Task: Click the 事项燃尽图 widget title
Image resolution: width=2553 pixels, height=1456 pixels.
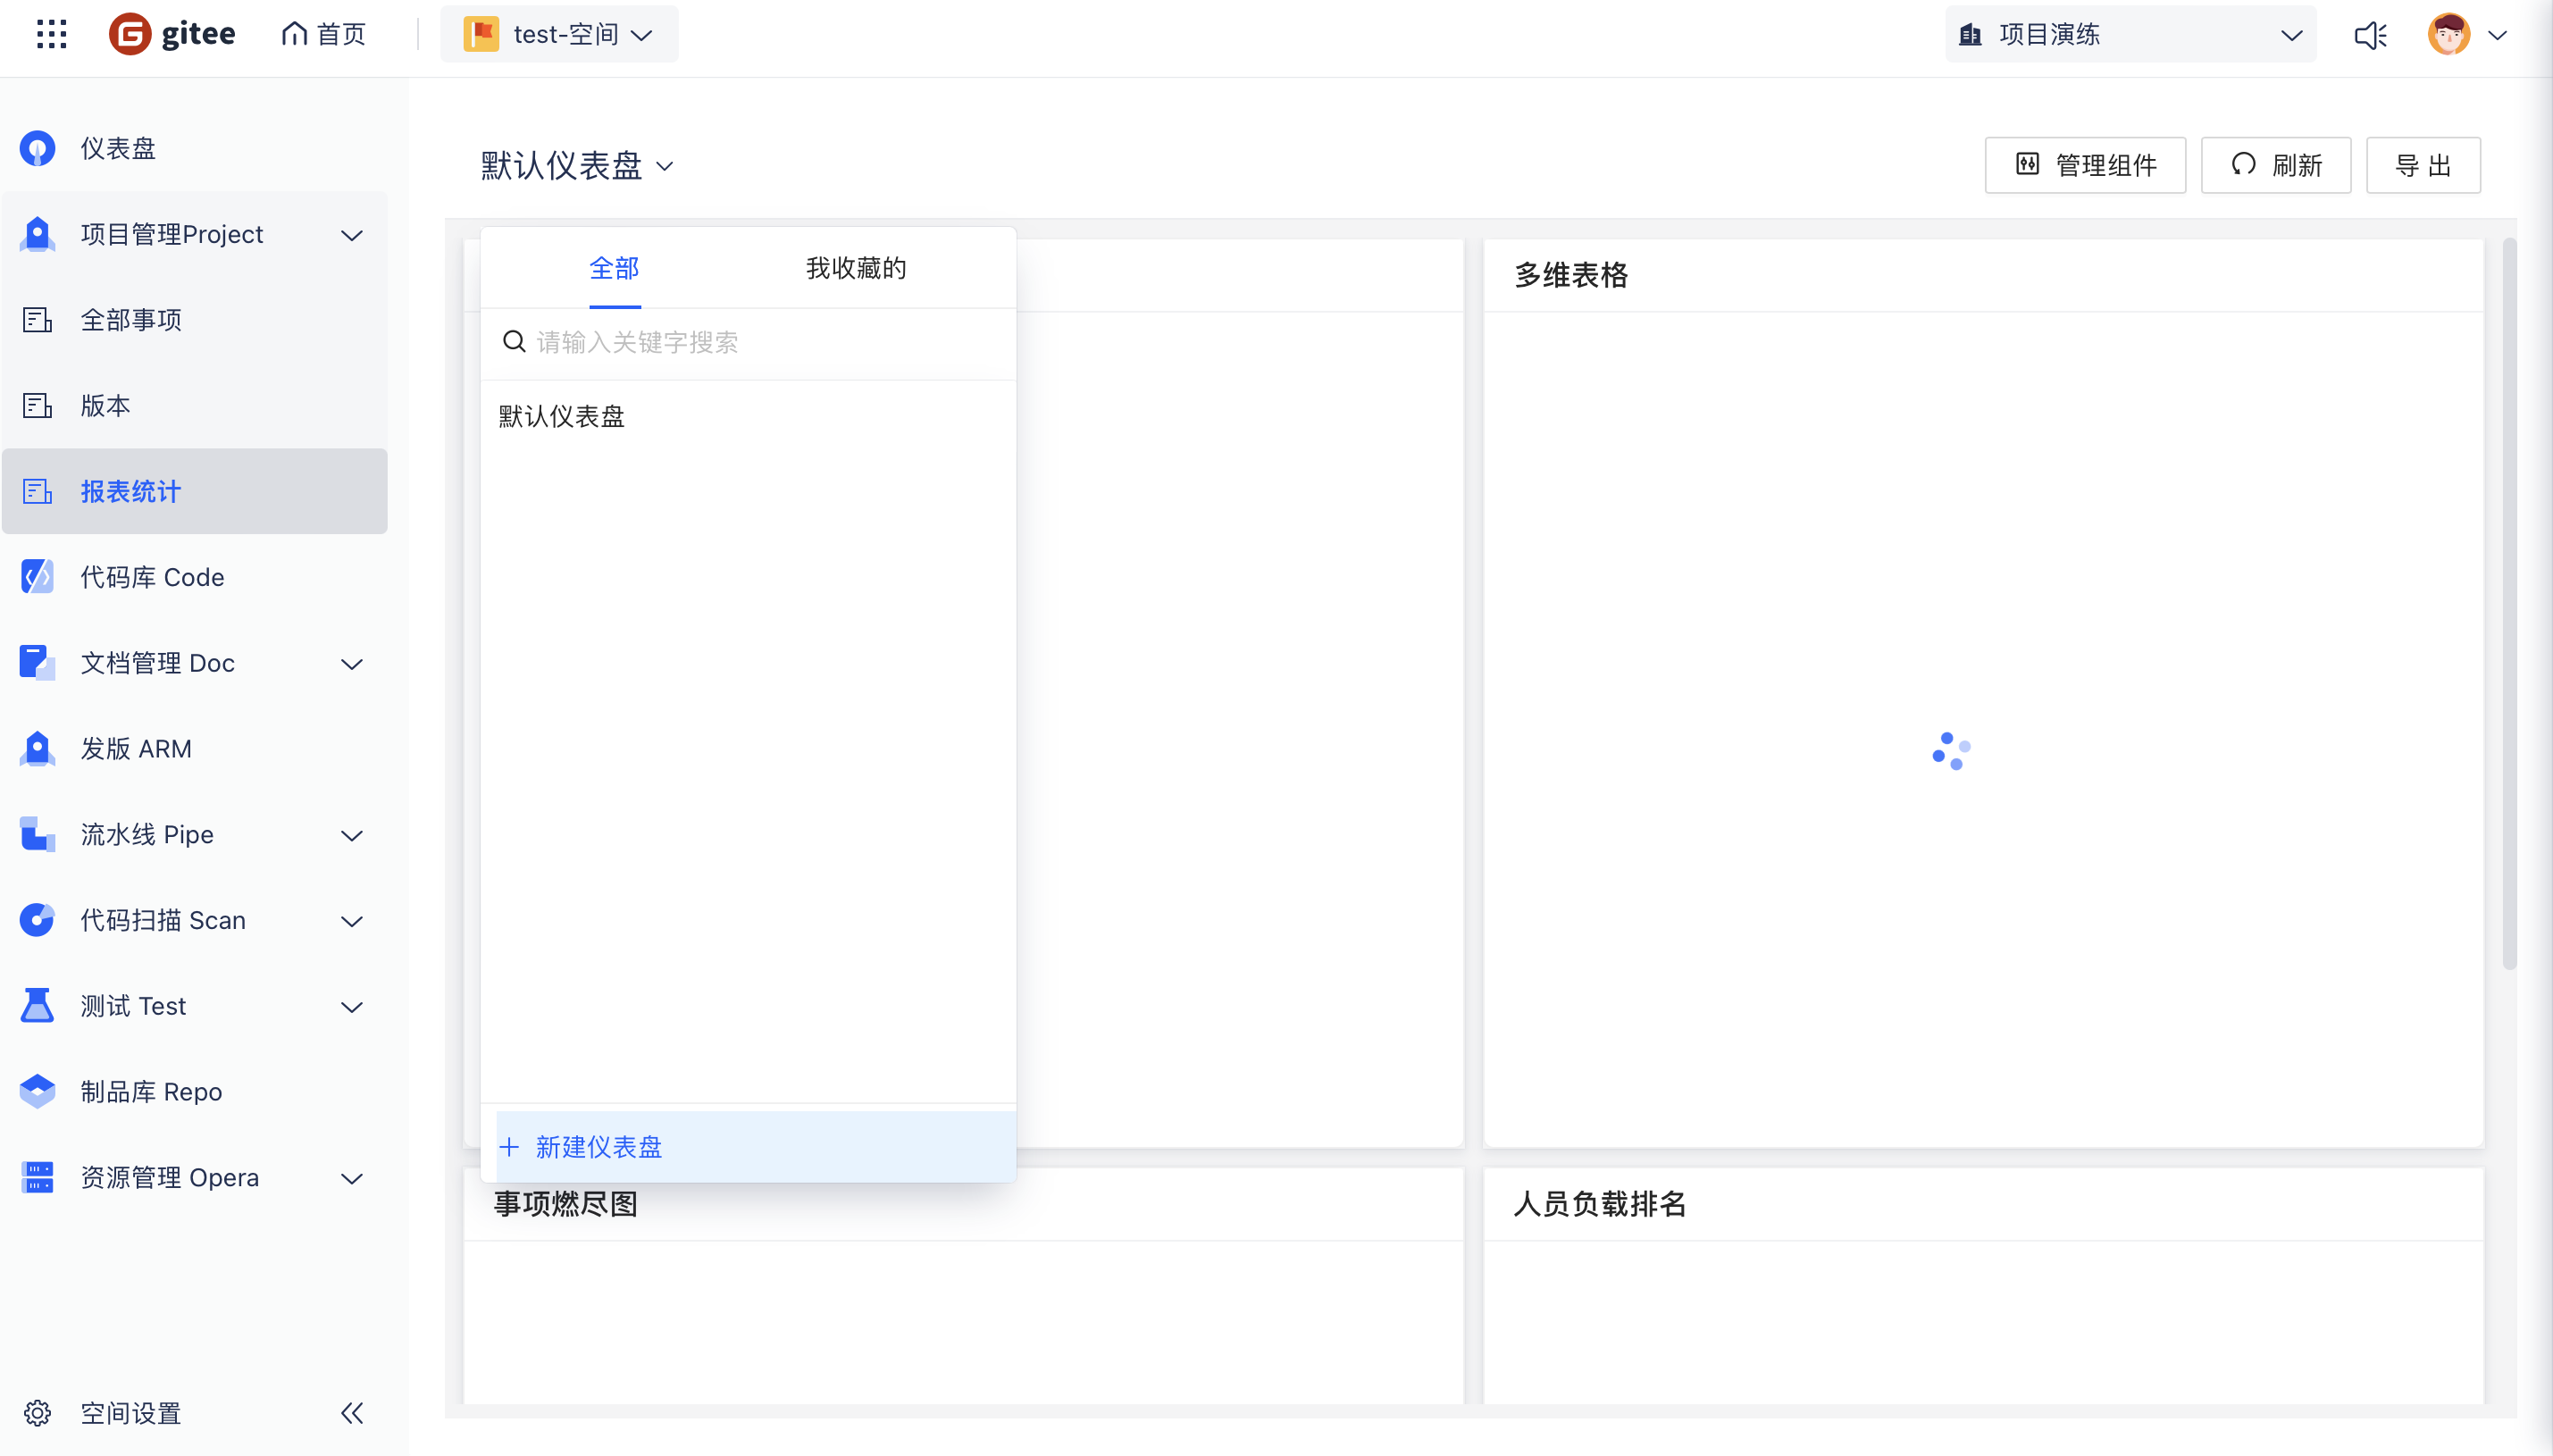Action: [x=565, y=1205]
